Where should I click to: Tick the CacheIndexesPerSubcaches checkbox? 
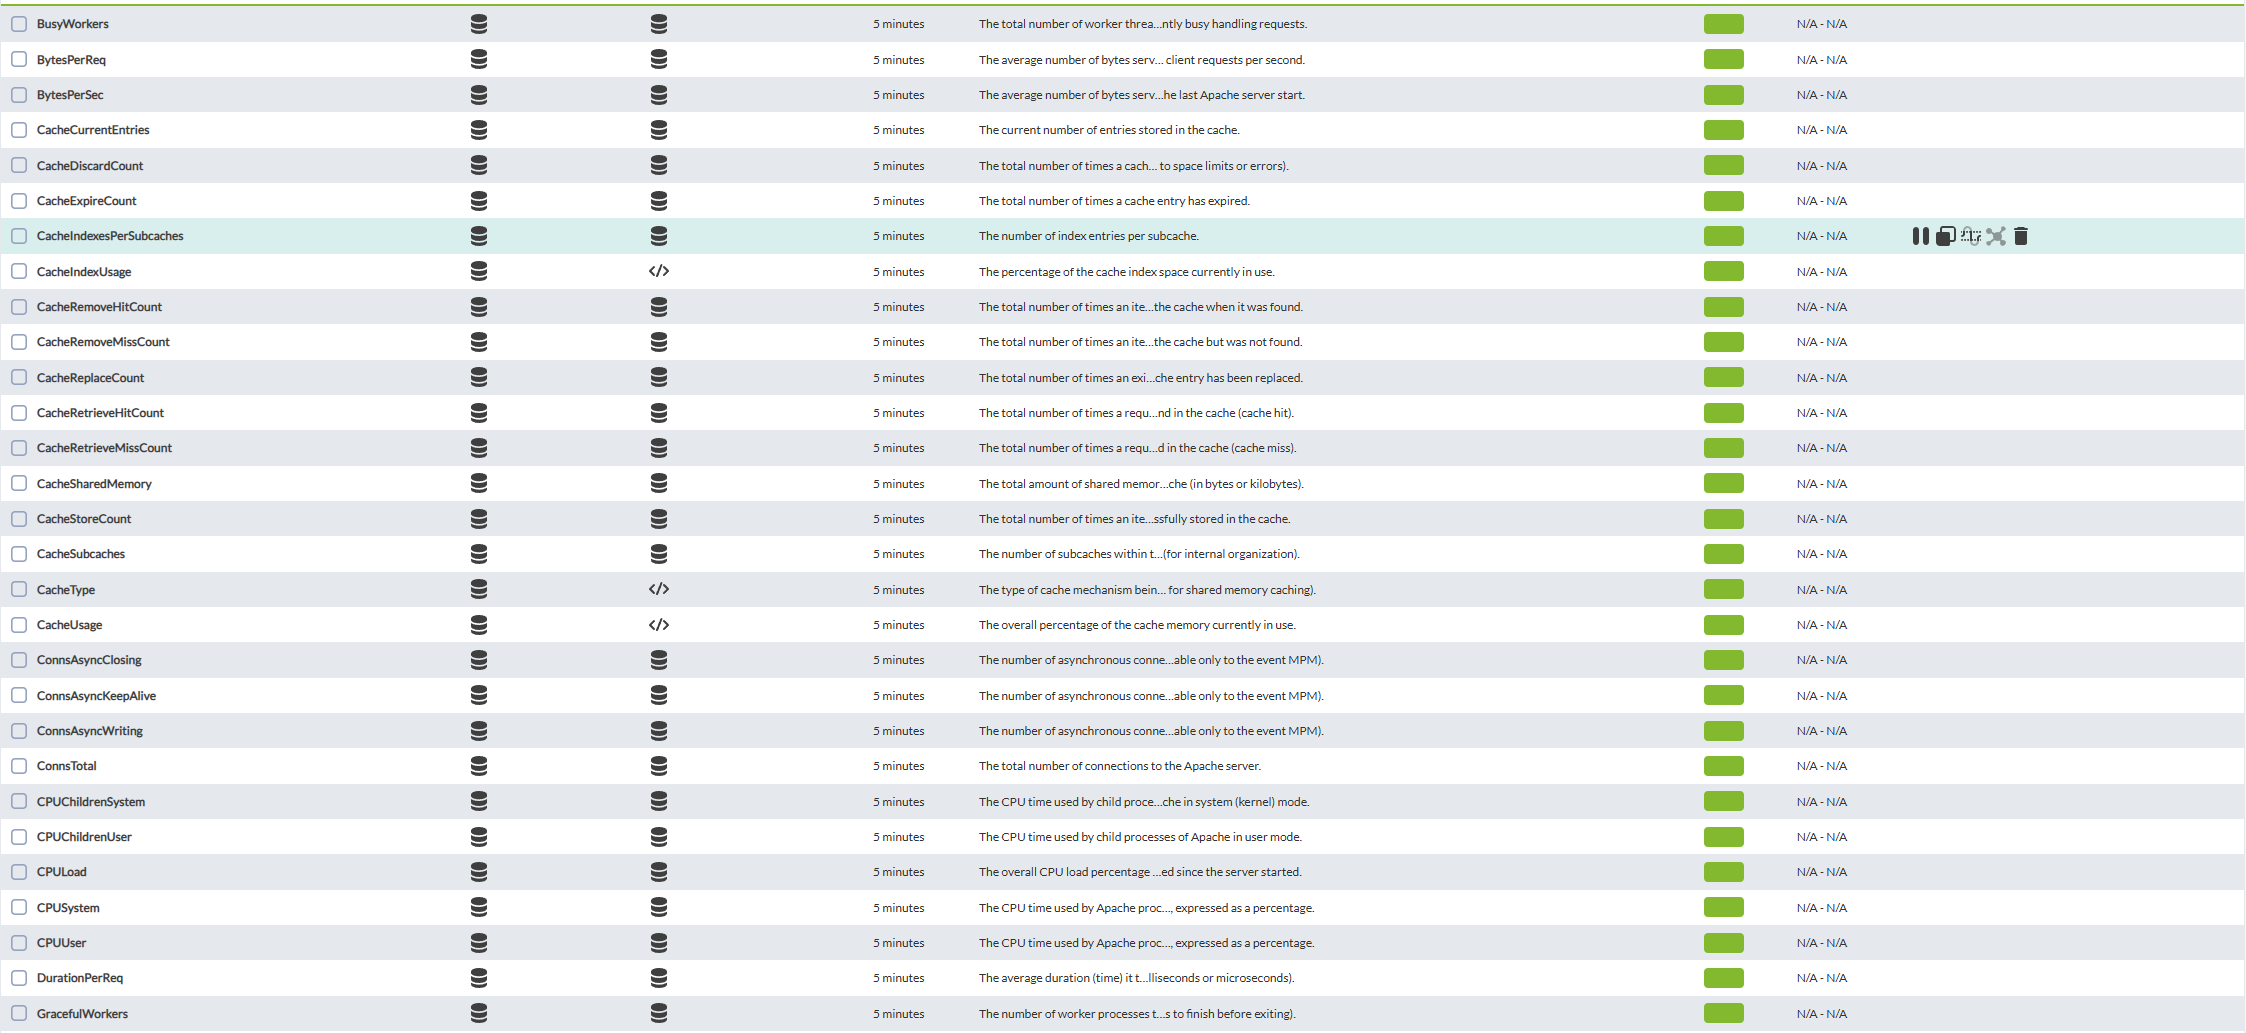coord(19,236)
